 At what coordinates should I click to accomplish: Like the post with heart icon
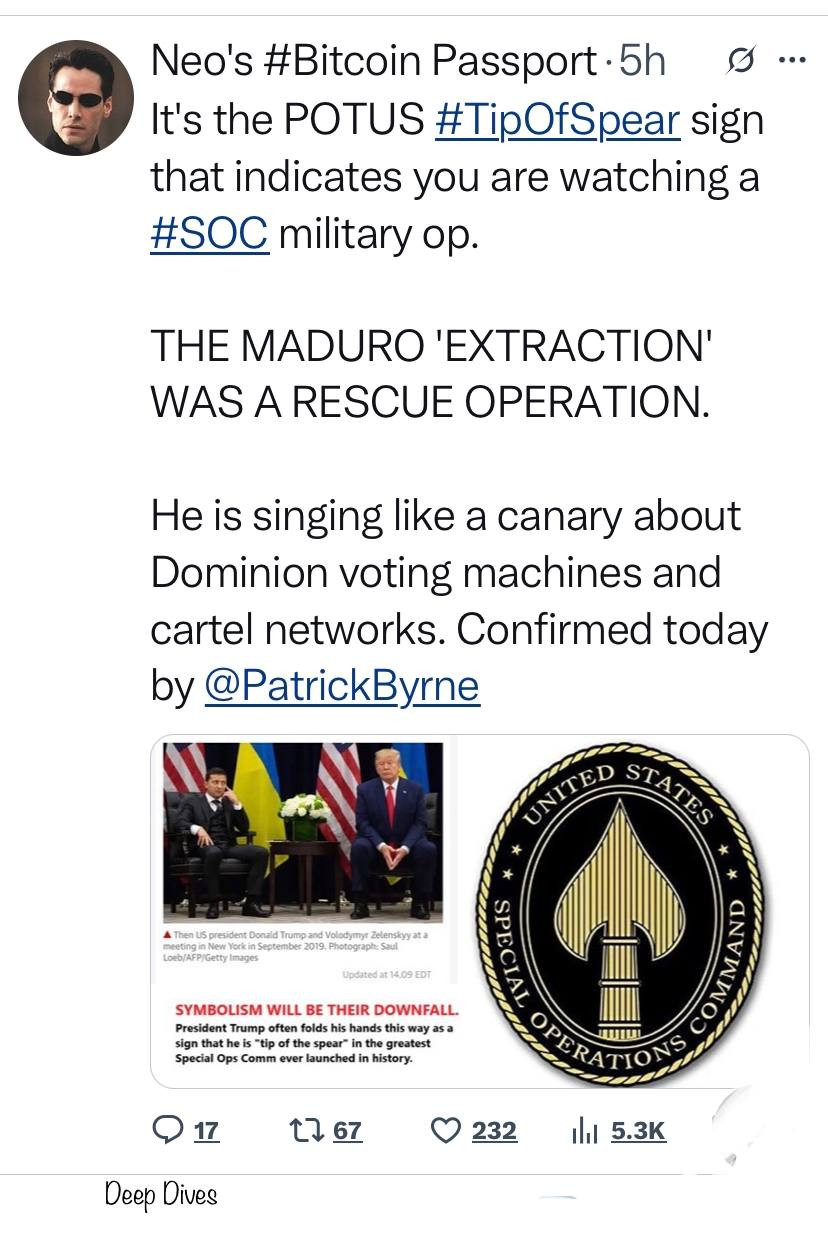click(x=444, y=1130)
